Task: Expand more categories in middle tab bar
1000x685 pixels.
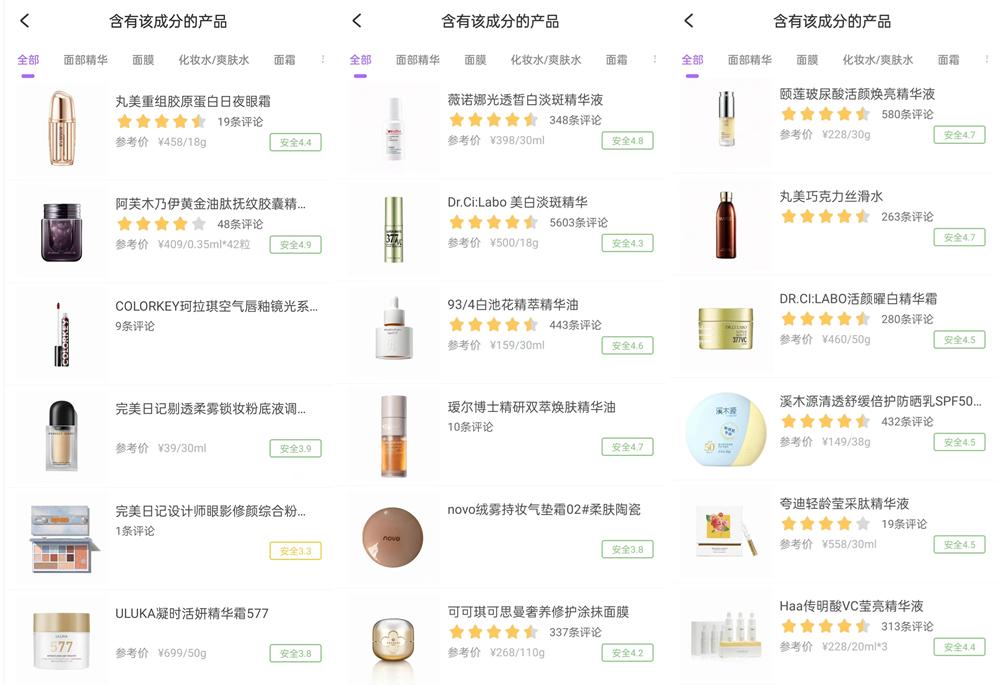Action: point(654,59)
